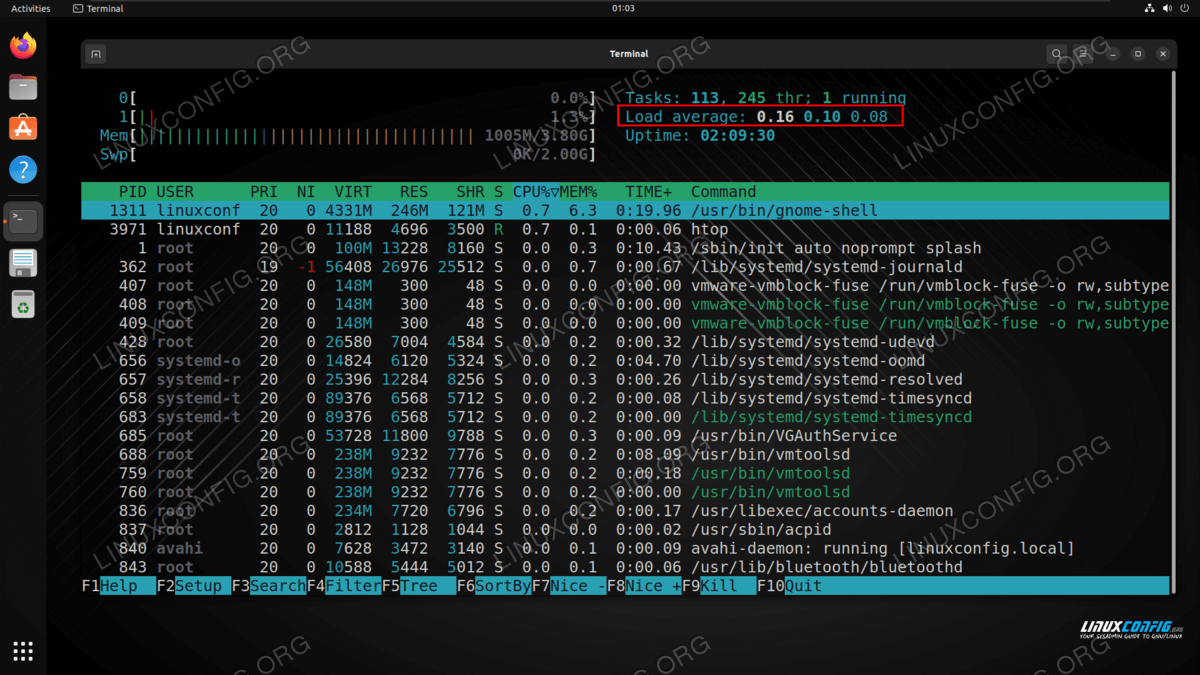Select the htop process row
The height and width of the screenshot is (675, 1200).
(625, 230)
